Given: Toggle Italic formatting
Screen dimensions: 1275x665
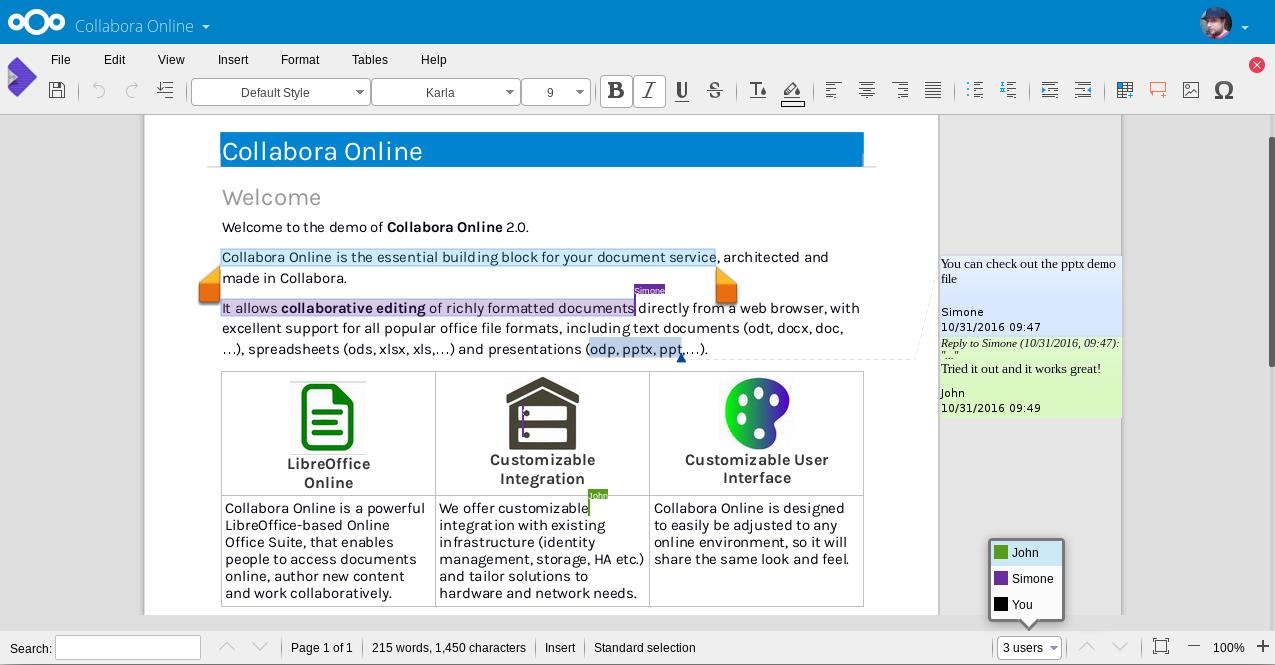Looking at the screenshot, I should point(649,91).
